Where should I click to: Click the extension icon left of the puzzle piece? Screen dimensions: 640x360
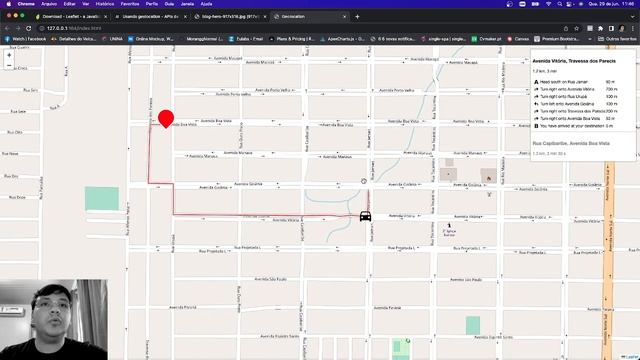[x=590, y=28]
